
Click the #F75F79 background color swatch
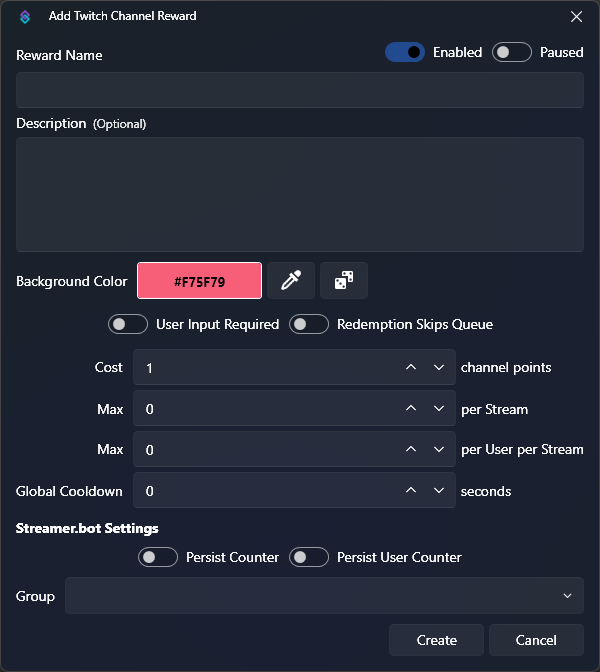(x=199, y=281)
